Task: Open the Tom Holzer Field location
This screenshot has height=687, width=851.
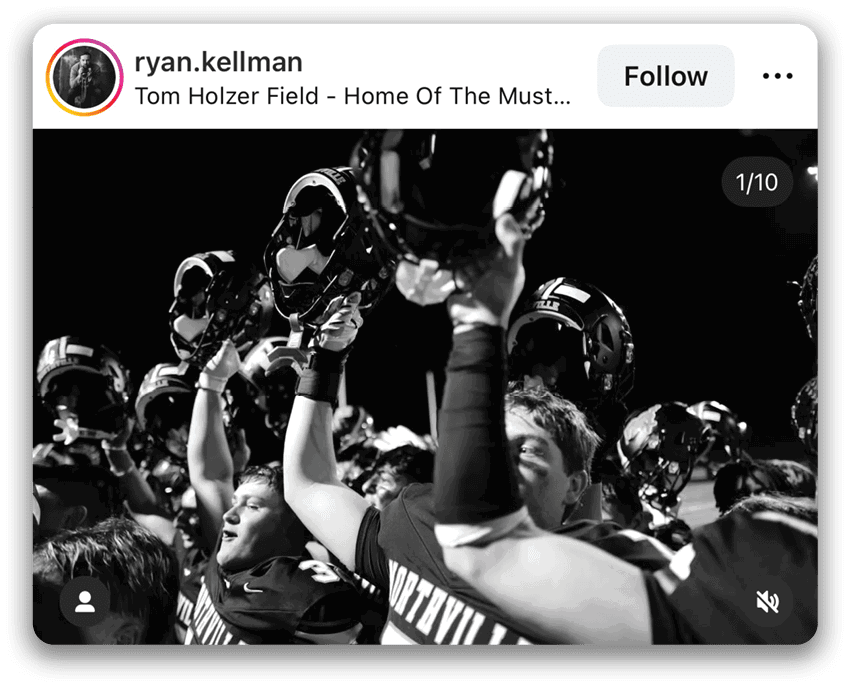Action: click(352, 97)
